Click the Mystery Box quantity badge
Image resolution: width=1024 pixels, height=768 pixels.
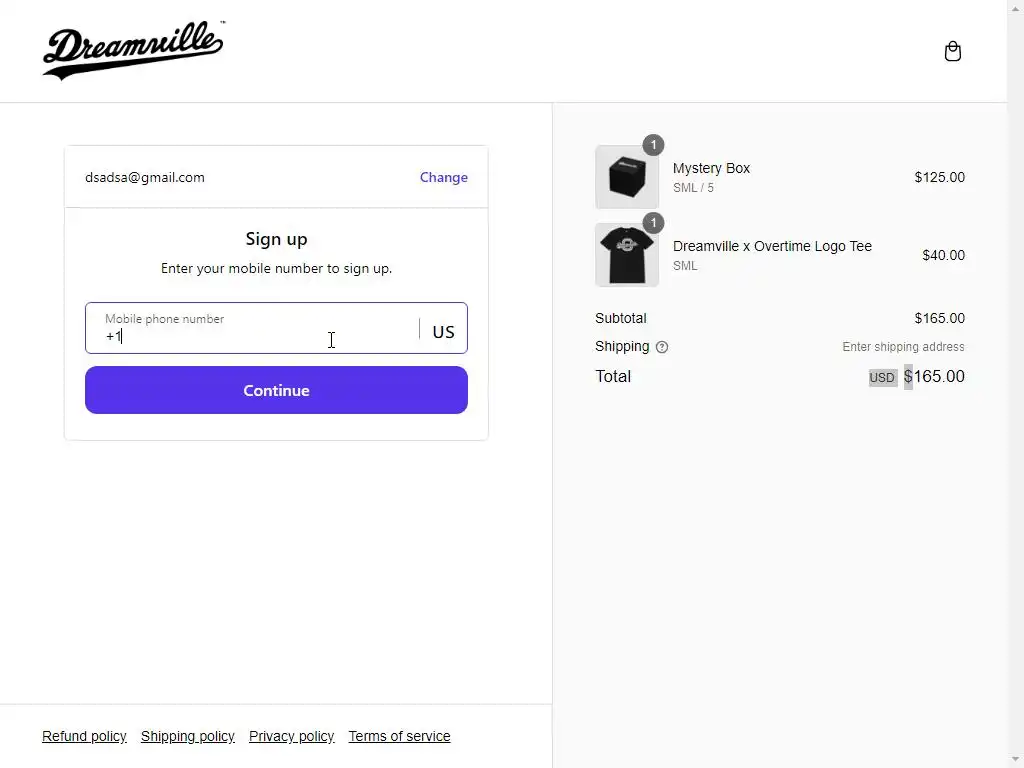(x=653, y=145)
